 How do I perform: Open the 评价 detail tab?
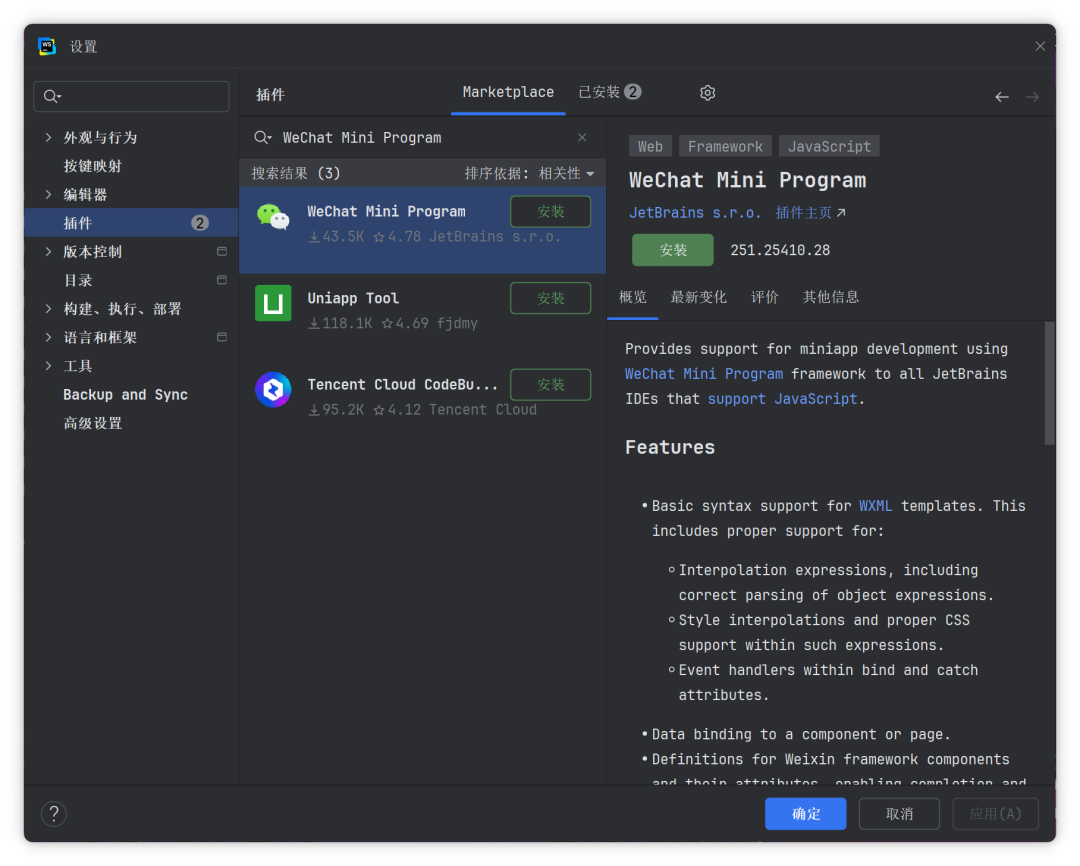pyautogui.click(x=765, y=297)
